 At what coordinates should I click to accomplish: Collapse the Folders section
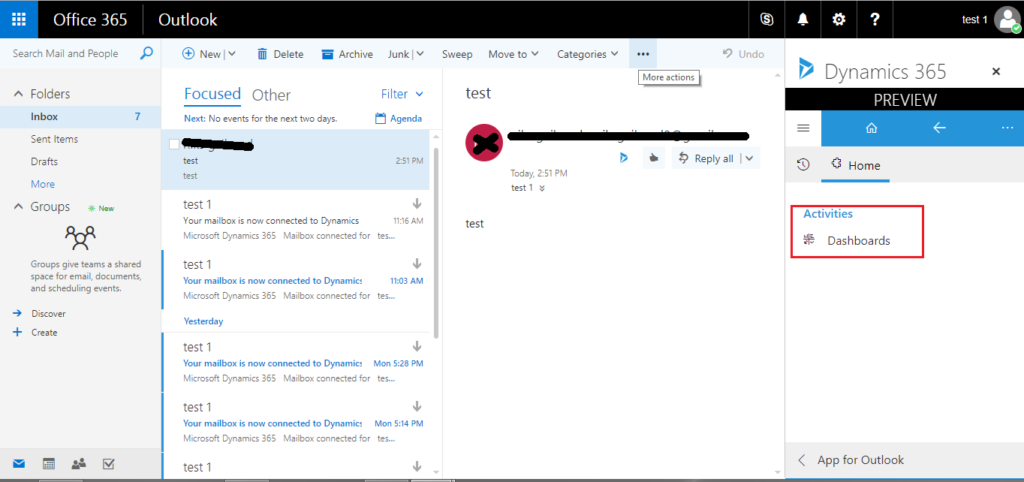18,94
